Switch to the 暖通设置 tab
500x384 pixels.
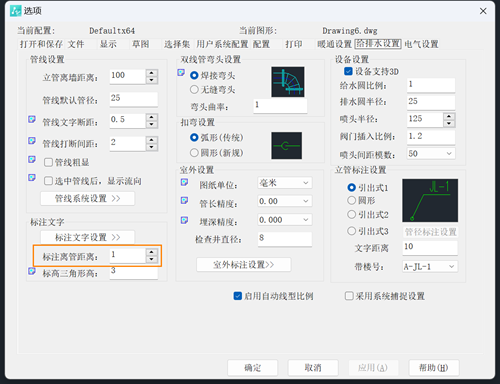pos(334,44)
